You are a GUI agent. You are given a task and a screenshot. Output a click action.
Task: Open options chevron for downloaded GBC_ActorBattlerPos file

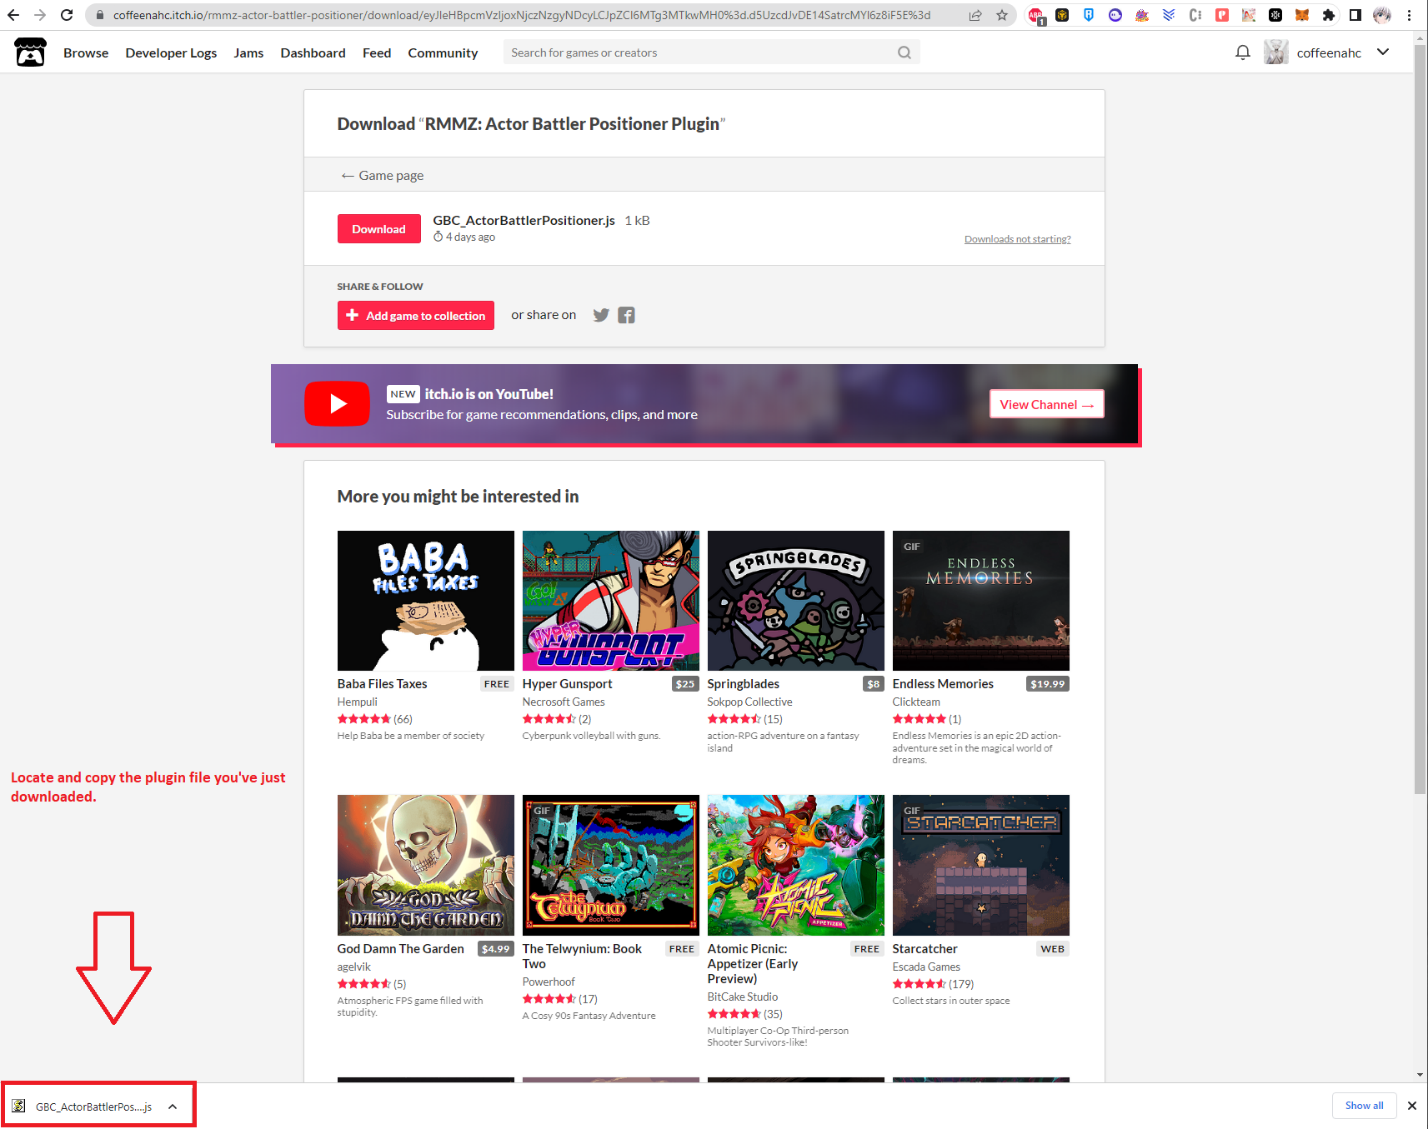172,1106
